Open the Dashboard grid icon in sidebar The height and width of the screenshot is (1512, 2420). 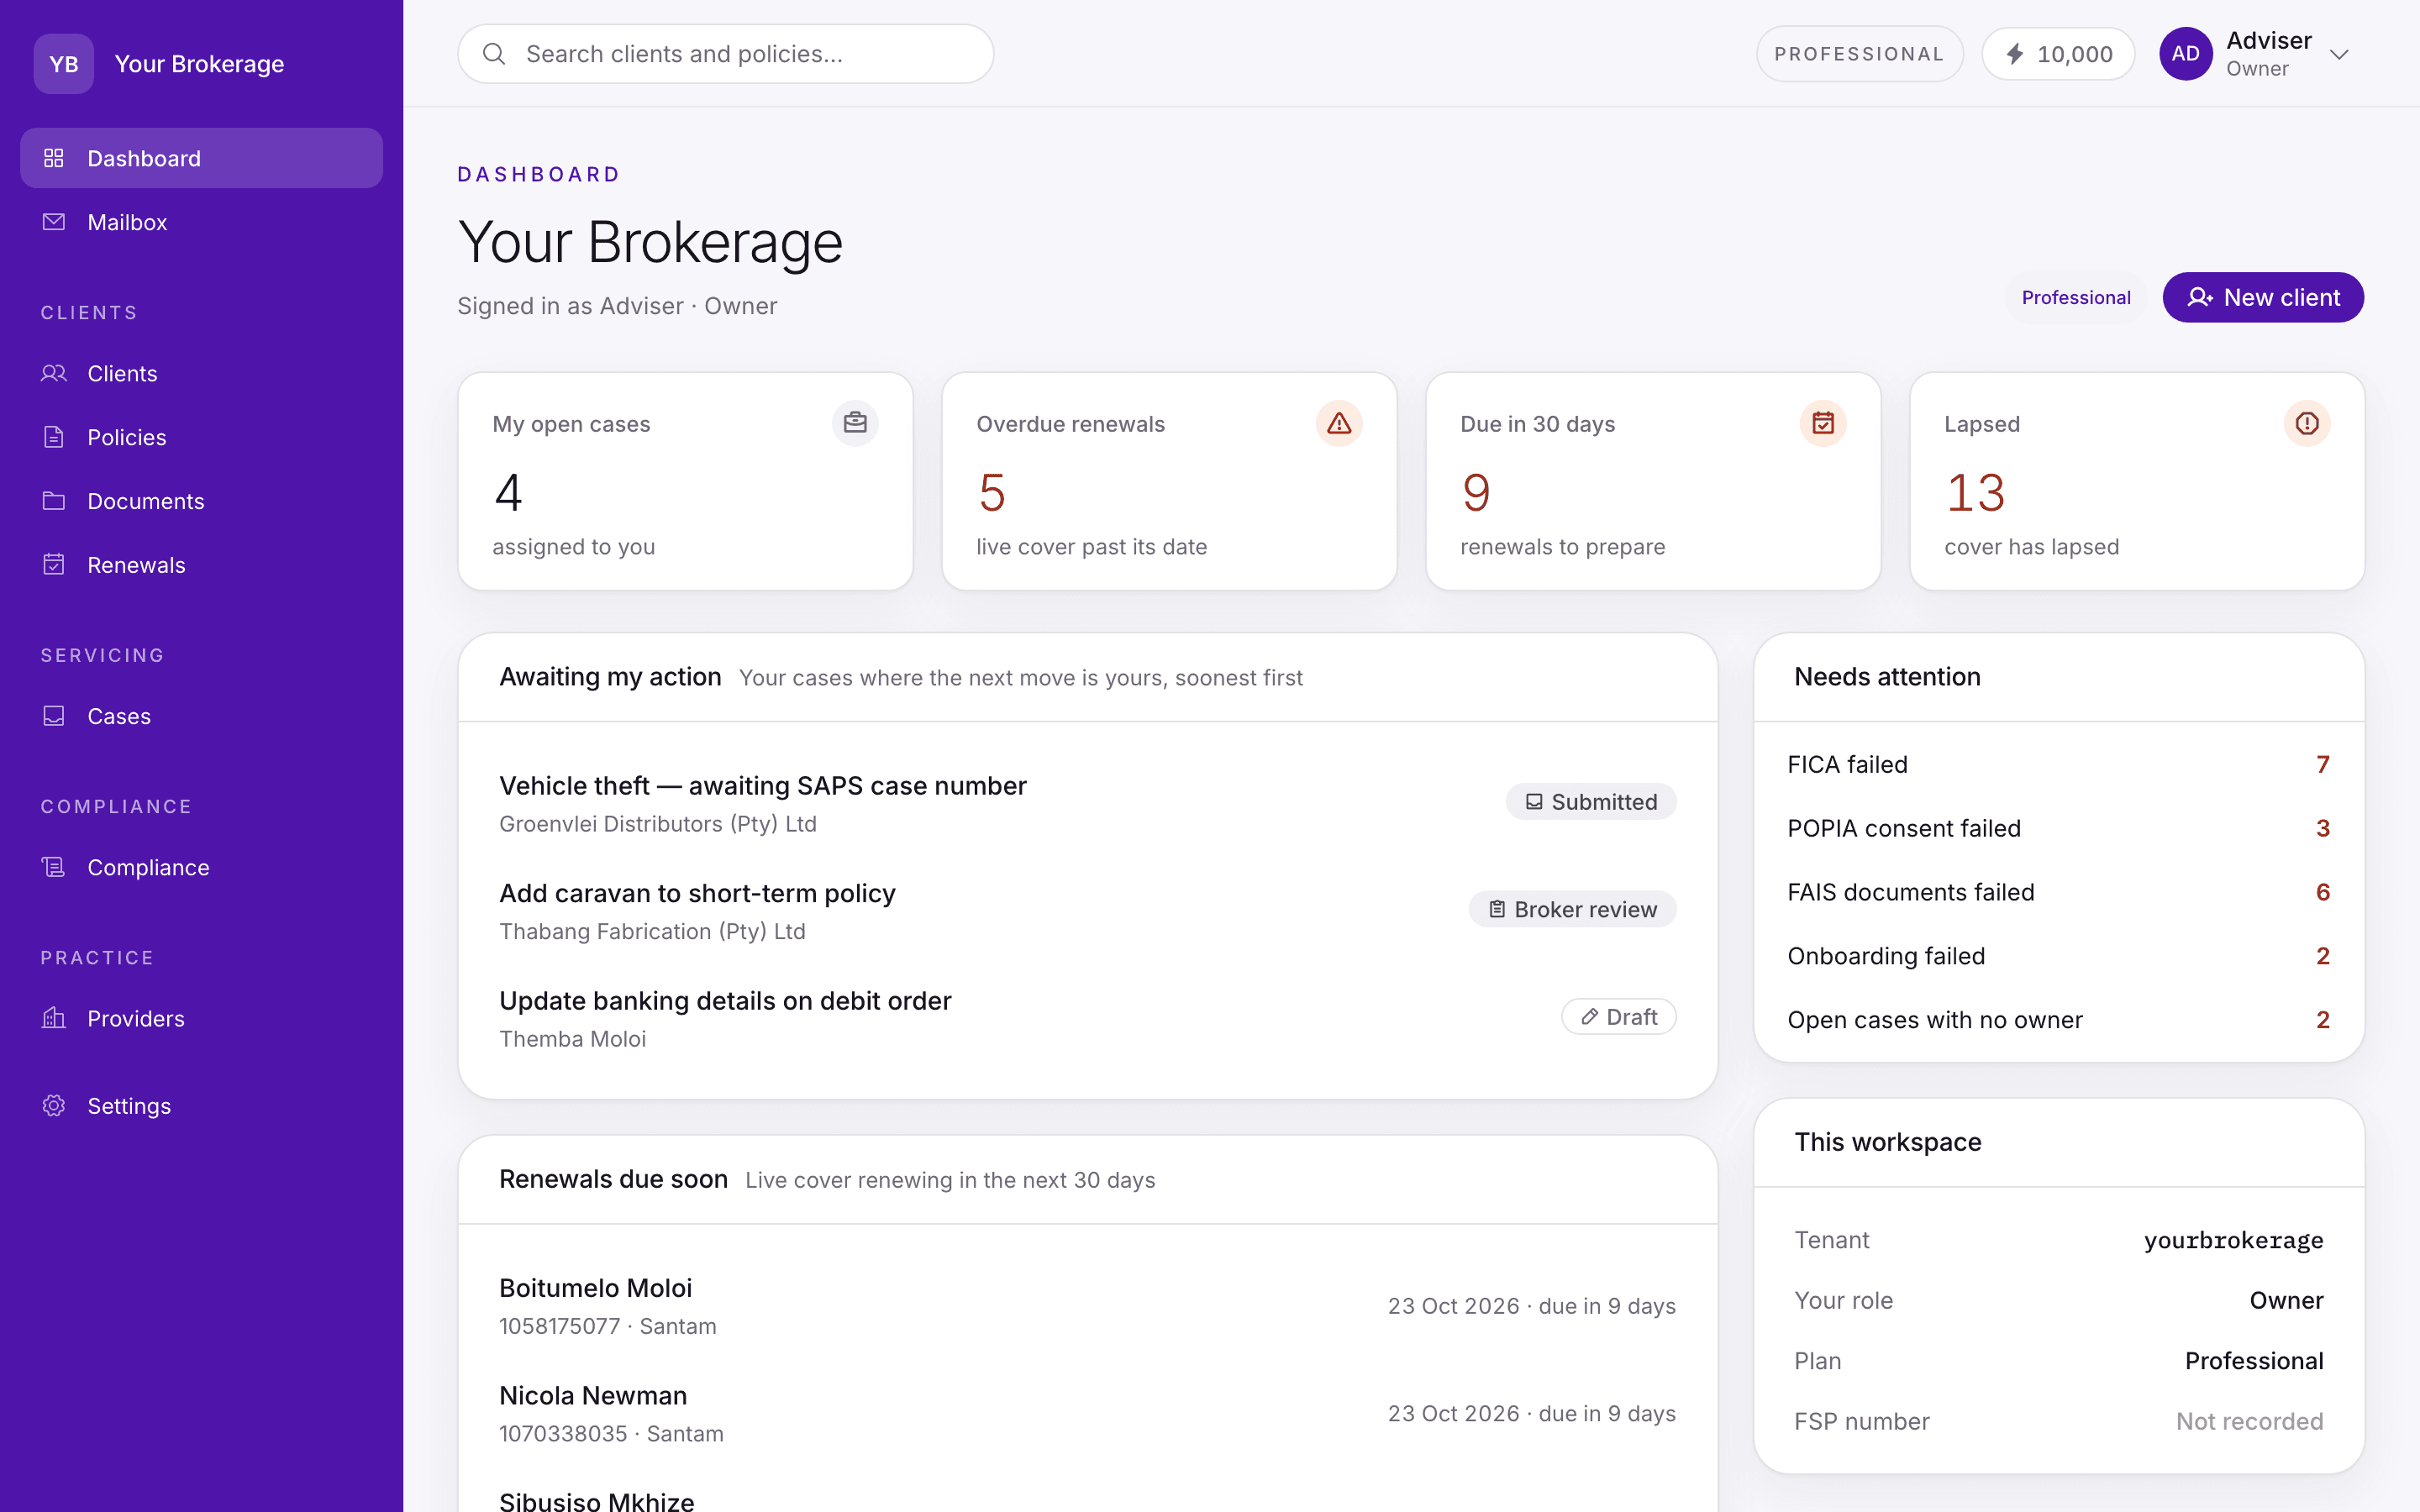[x=54, y=158]
